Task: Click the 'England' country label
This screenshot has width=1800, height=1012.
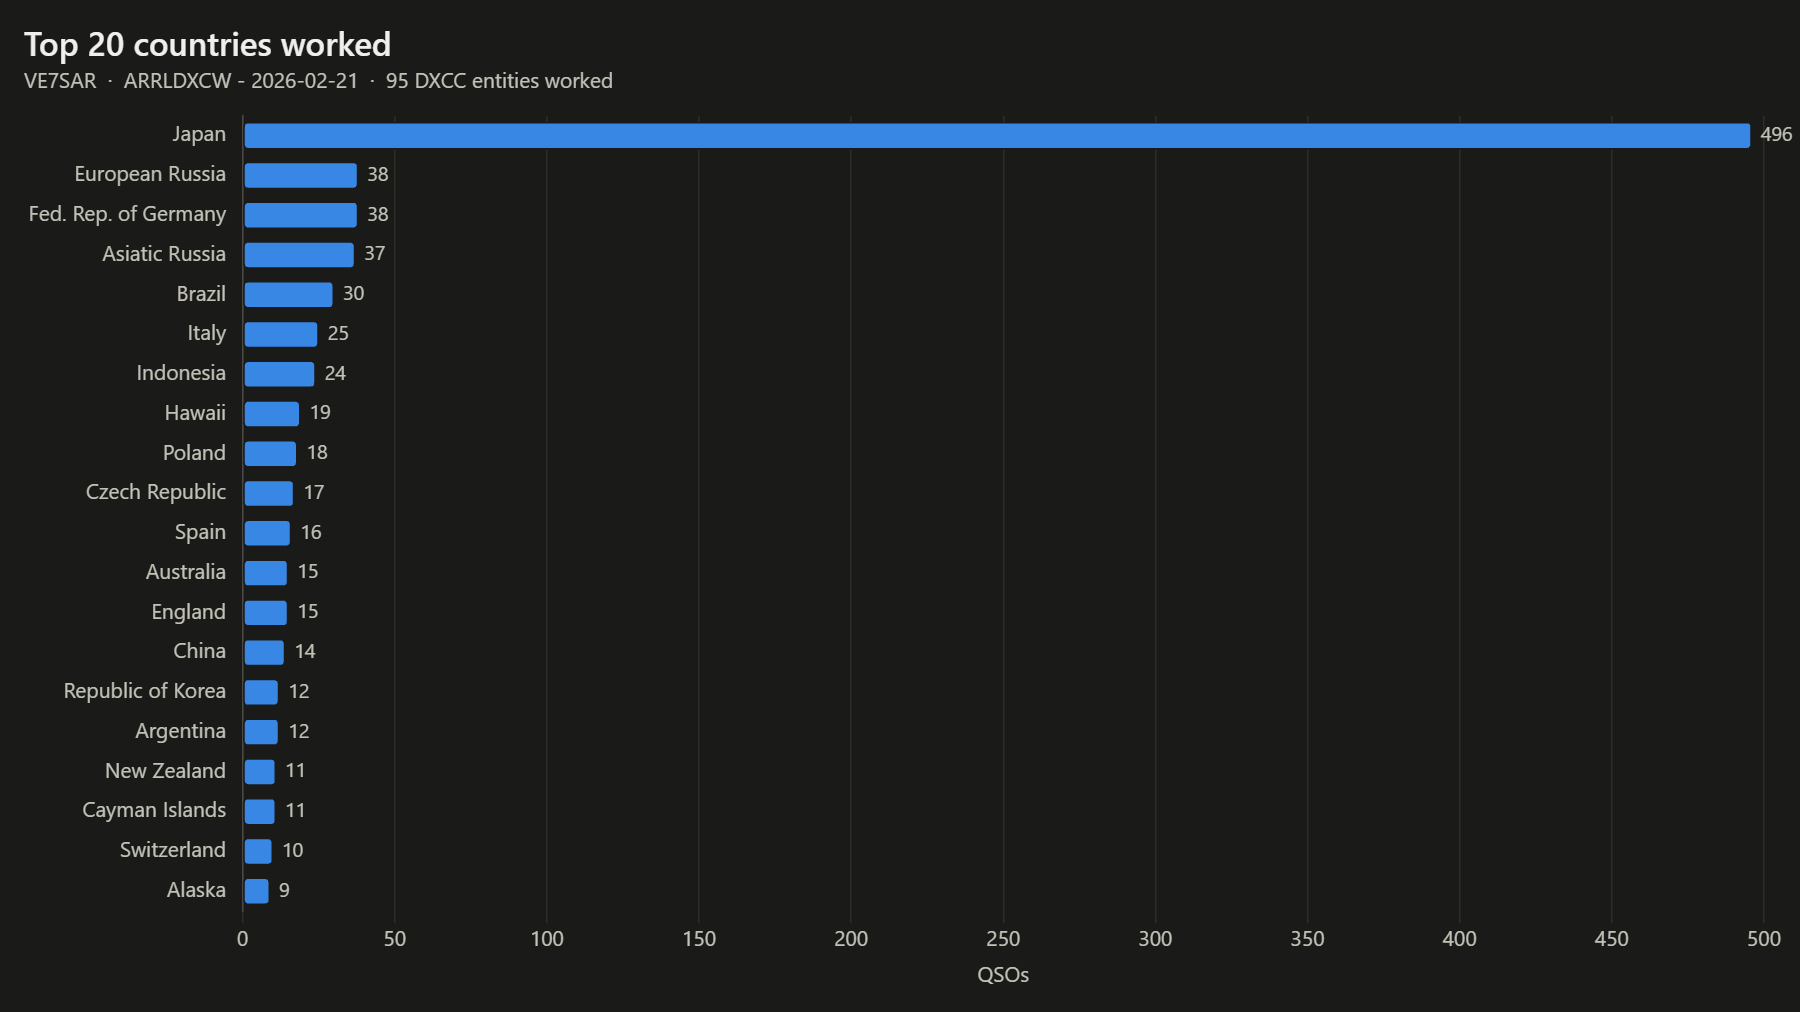Action: tap(188, 612)
